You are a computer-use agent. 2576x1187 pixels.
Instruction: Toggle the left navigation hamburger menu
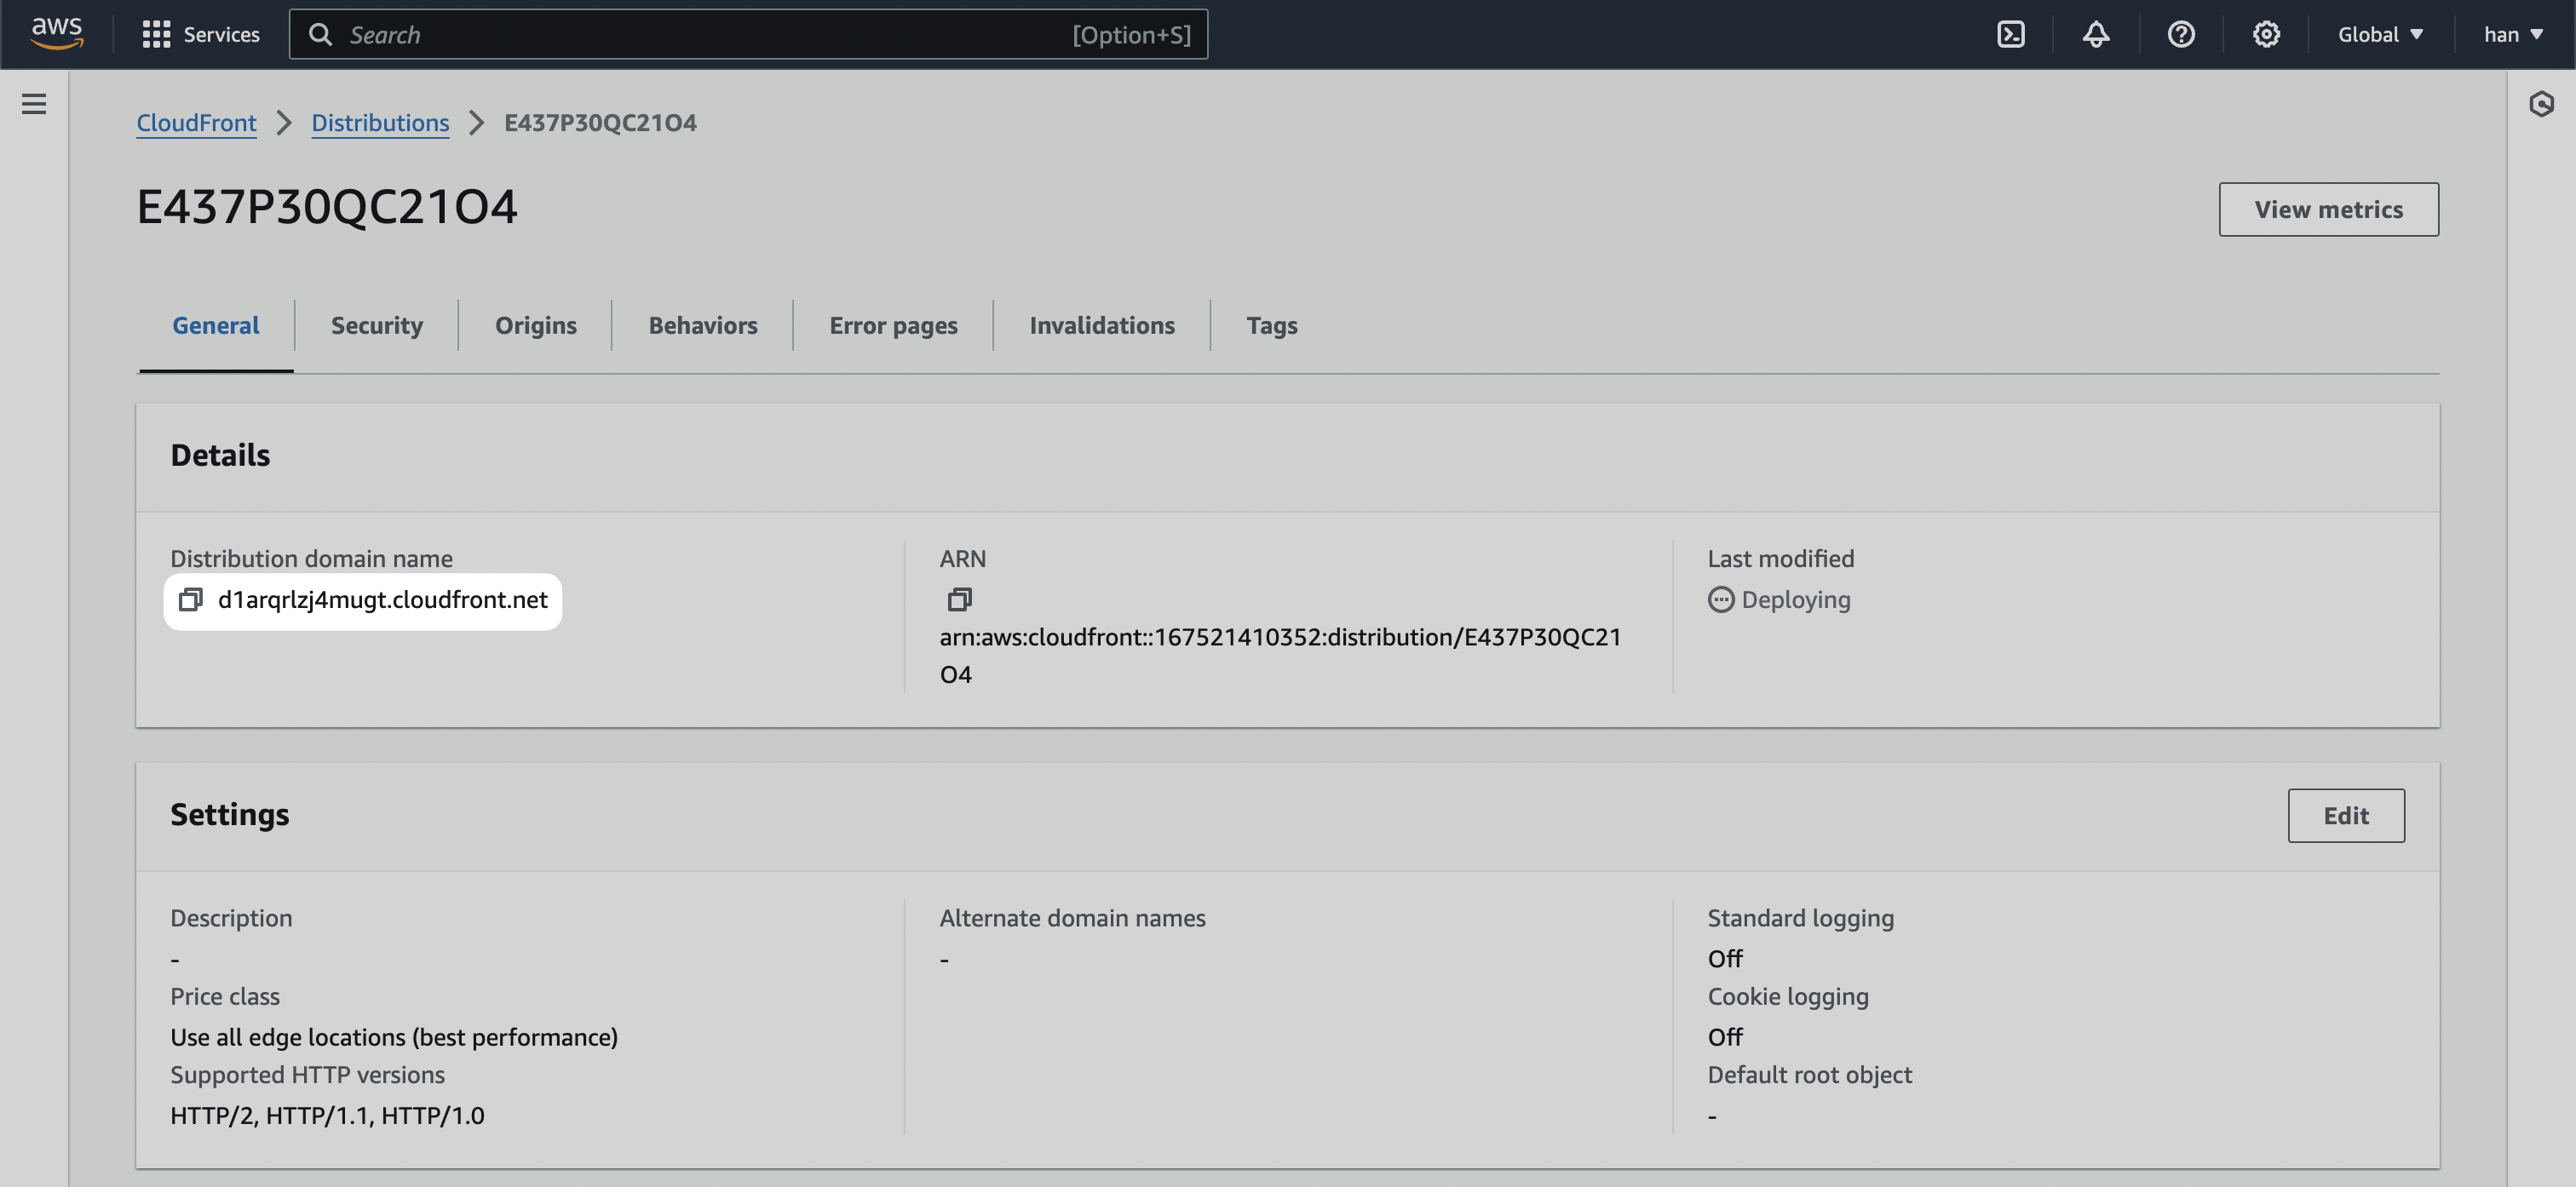(x=35, y=103)
